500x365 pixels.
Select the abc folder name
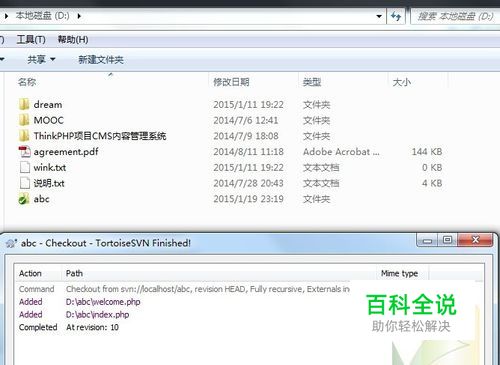click(41, 199)
